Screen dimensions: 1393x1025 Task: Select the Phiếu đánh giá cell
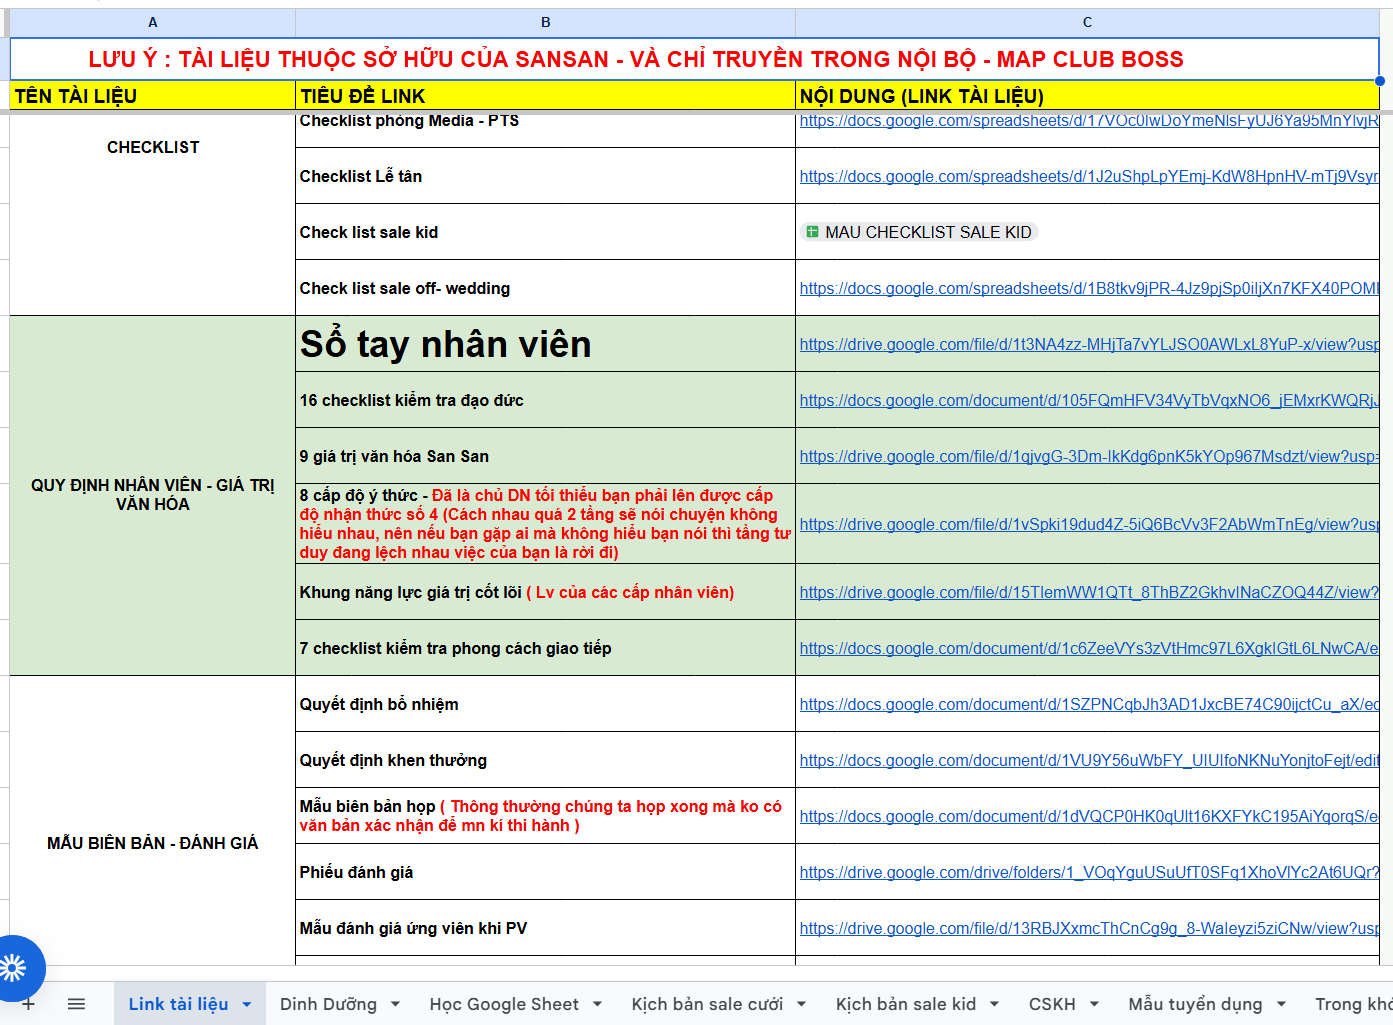[546, 872]
